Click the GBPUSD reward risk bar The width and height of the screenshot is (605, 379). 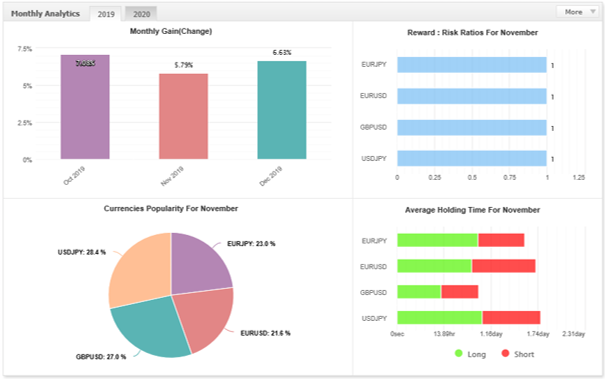coord(472,127)
